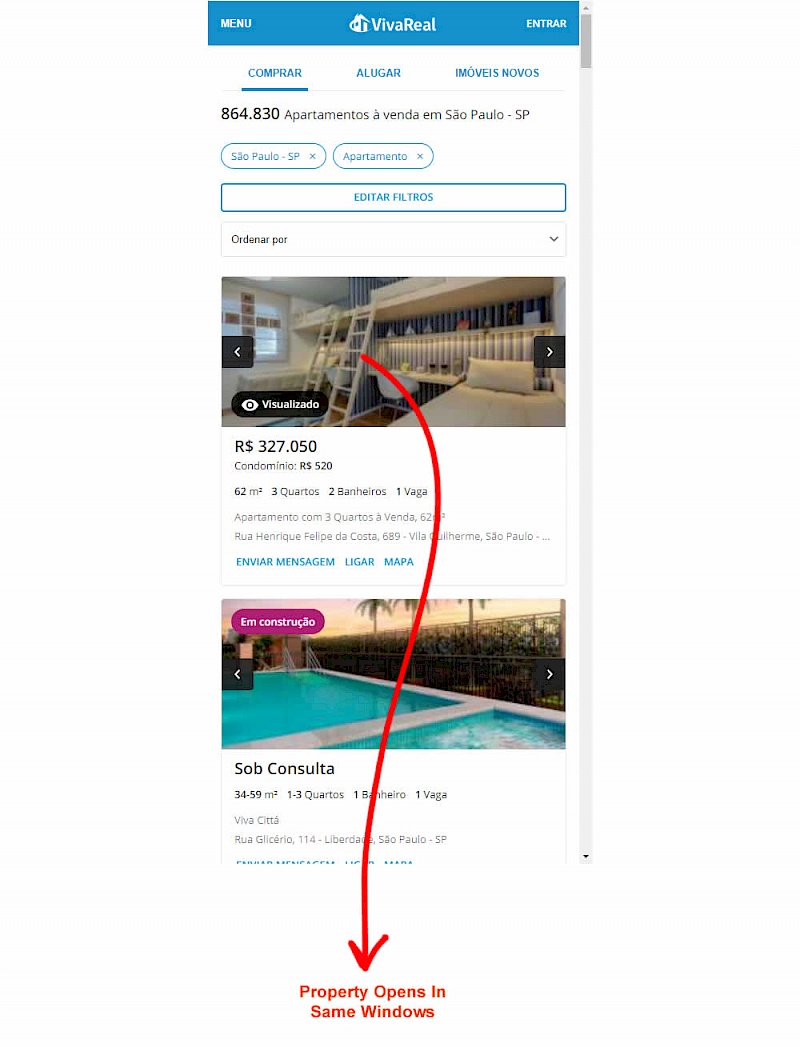Click the Visualizado eye badge
800x1047 pixels.
point(280,405)
